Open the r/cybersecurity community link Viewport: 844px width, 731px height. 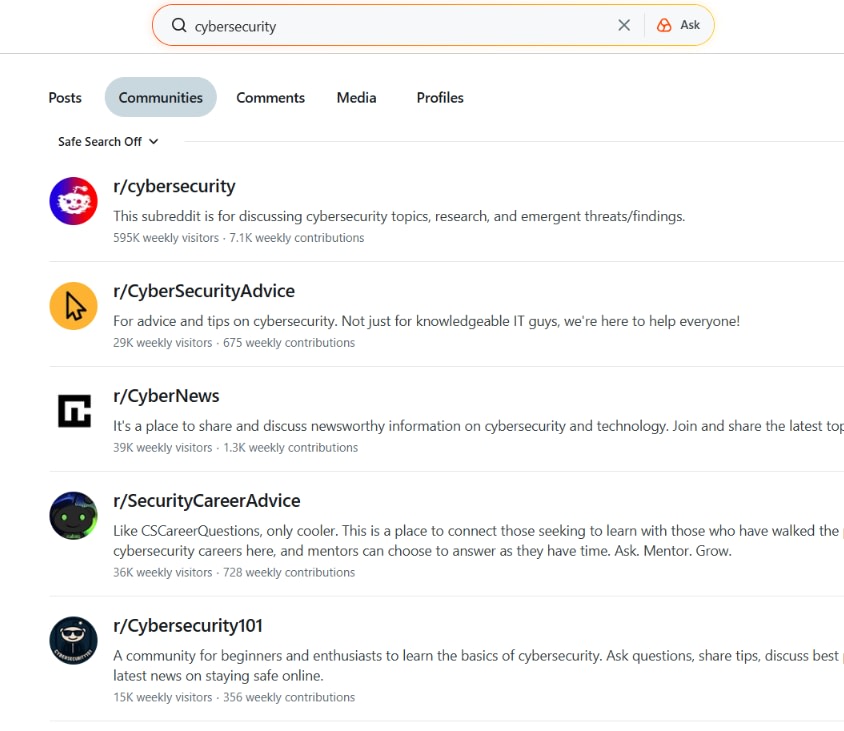(174, 186)
